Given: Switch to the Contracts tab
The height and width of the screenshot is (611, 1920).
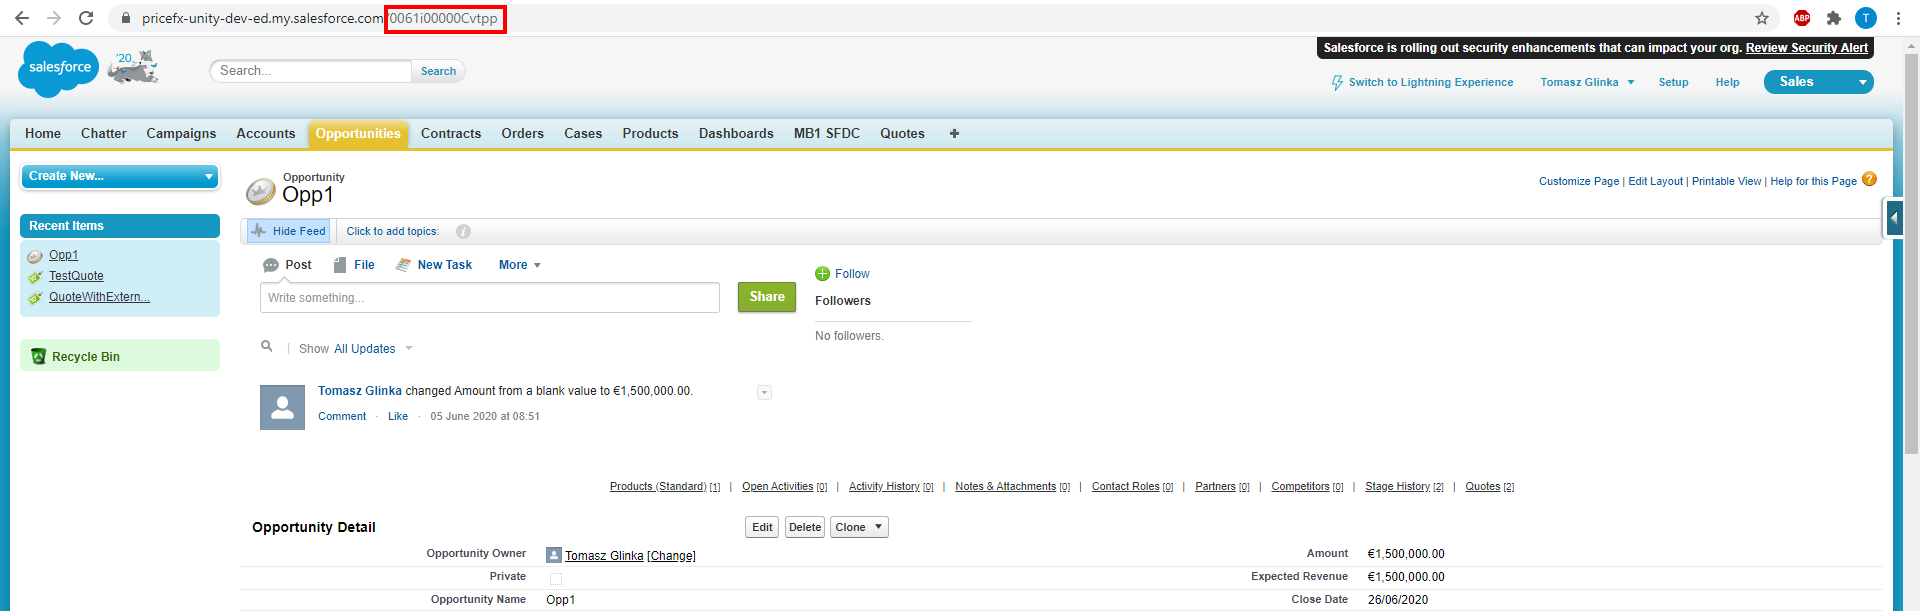Looking at the screenshot, I should (451, 133).
